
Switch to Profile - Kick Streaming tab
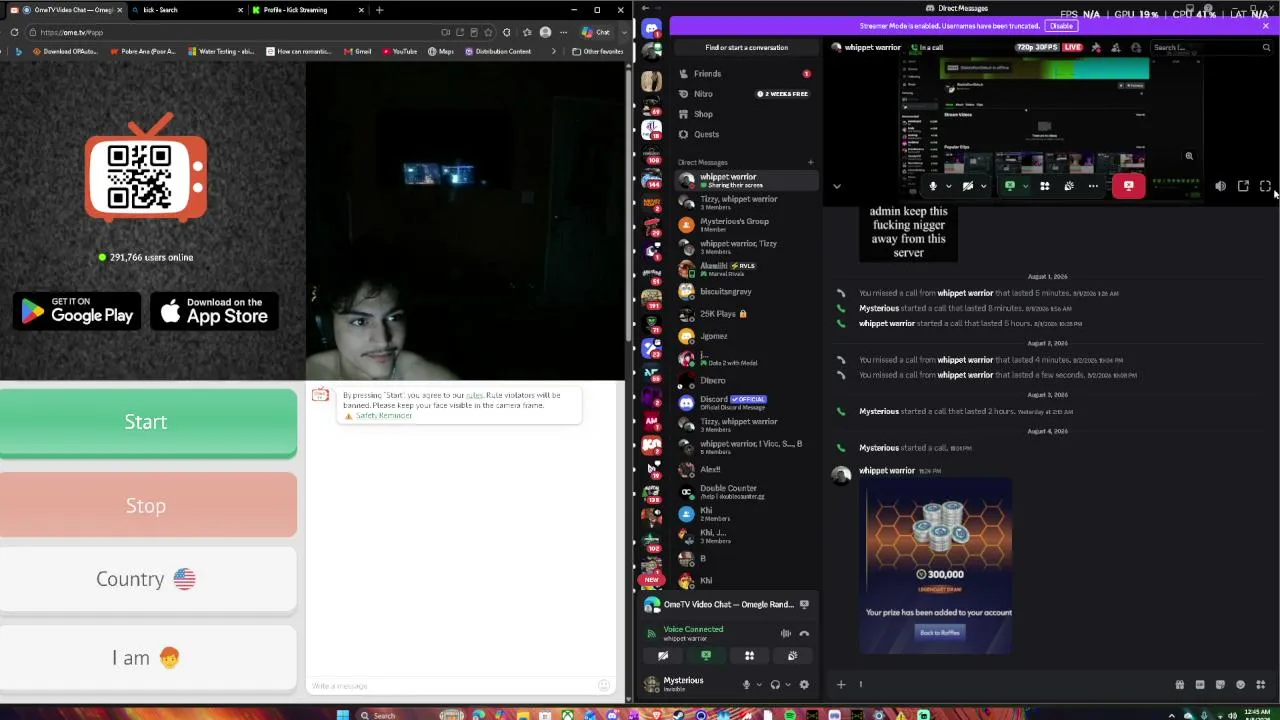308,10
